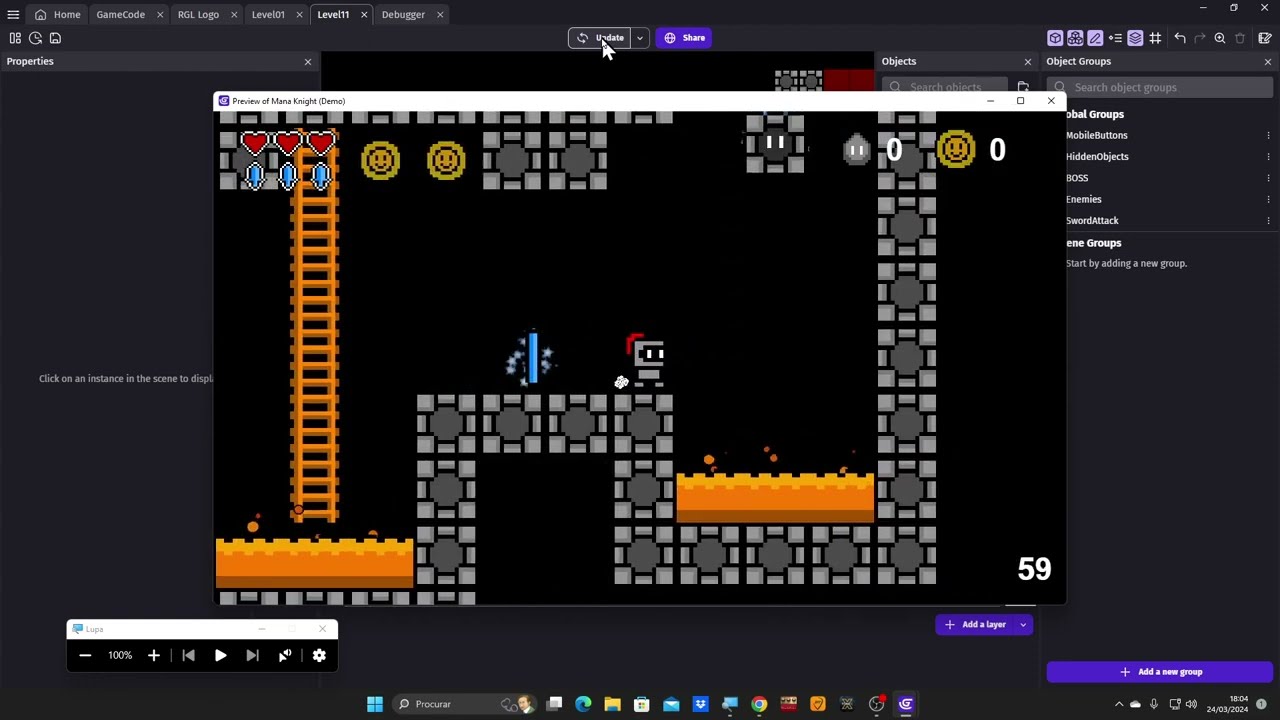Open the SwordAttack group options menu

point(1268,220)
